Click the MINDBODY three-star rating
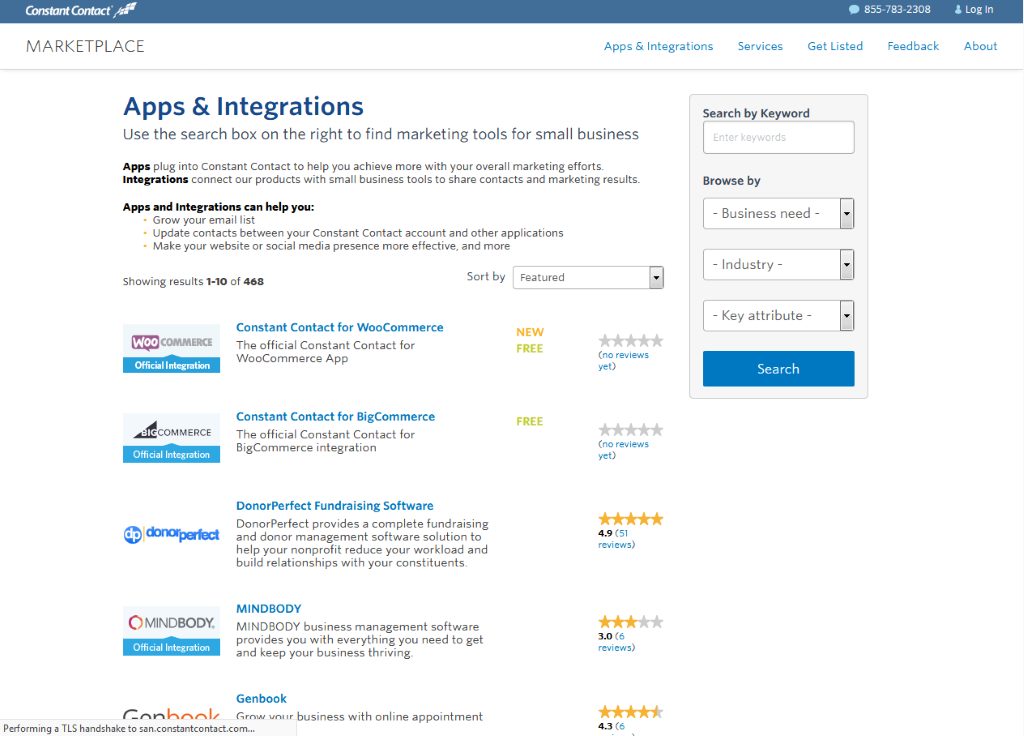 pyautogui.click(x=630, y=622)
